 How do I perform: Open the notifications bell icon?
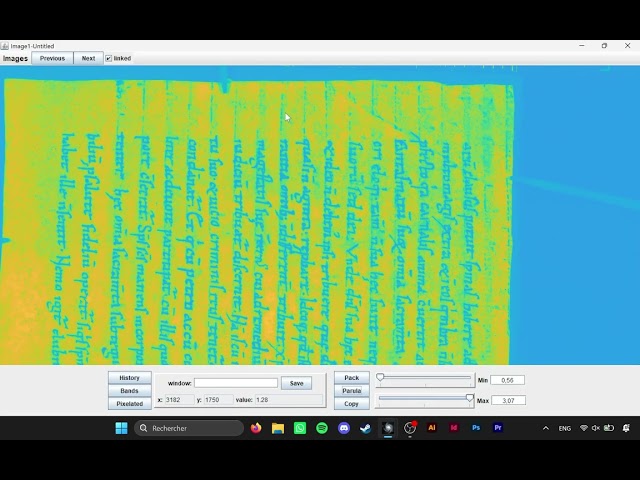click(x=627, y=428)
